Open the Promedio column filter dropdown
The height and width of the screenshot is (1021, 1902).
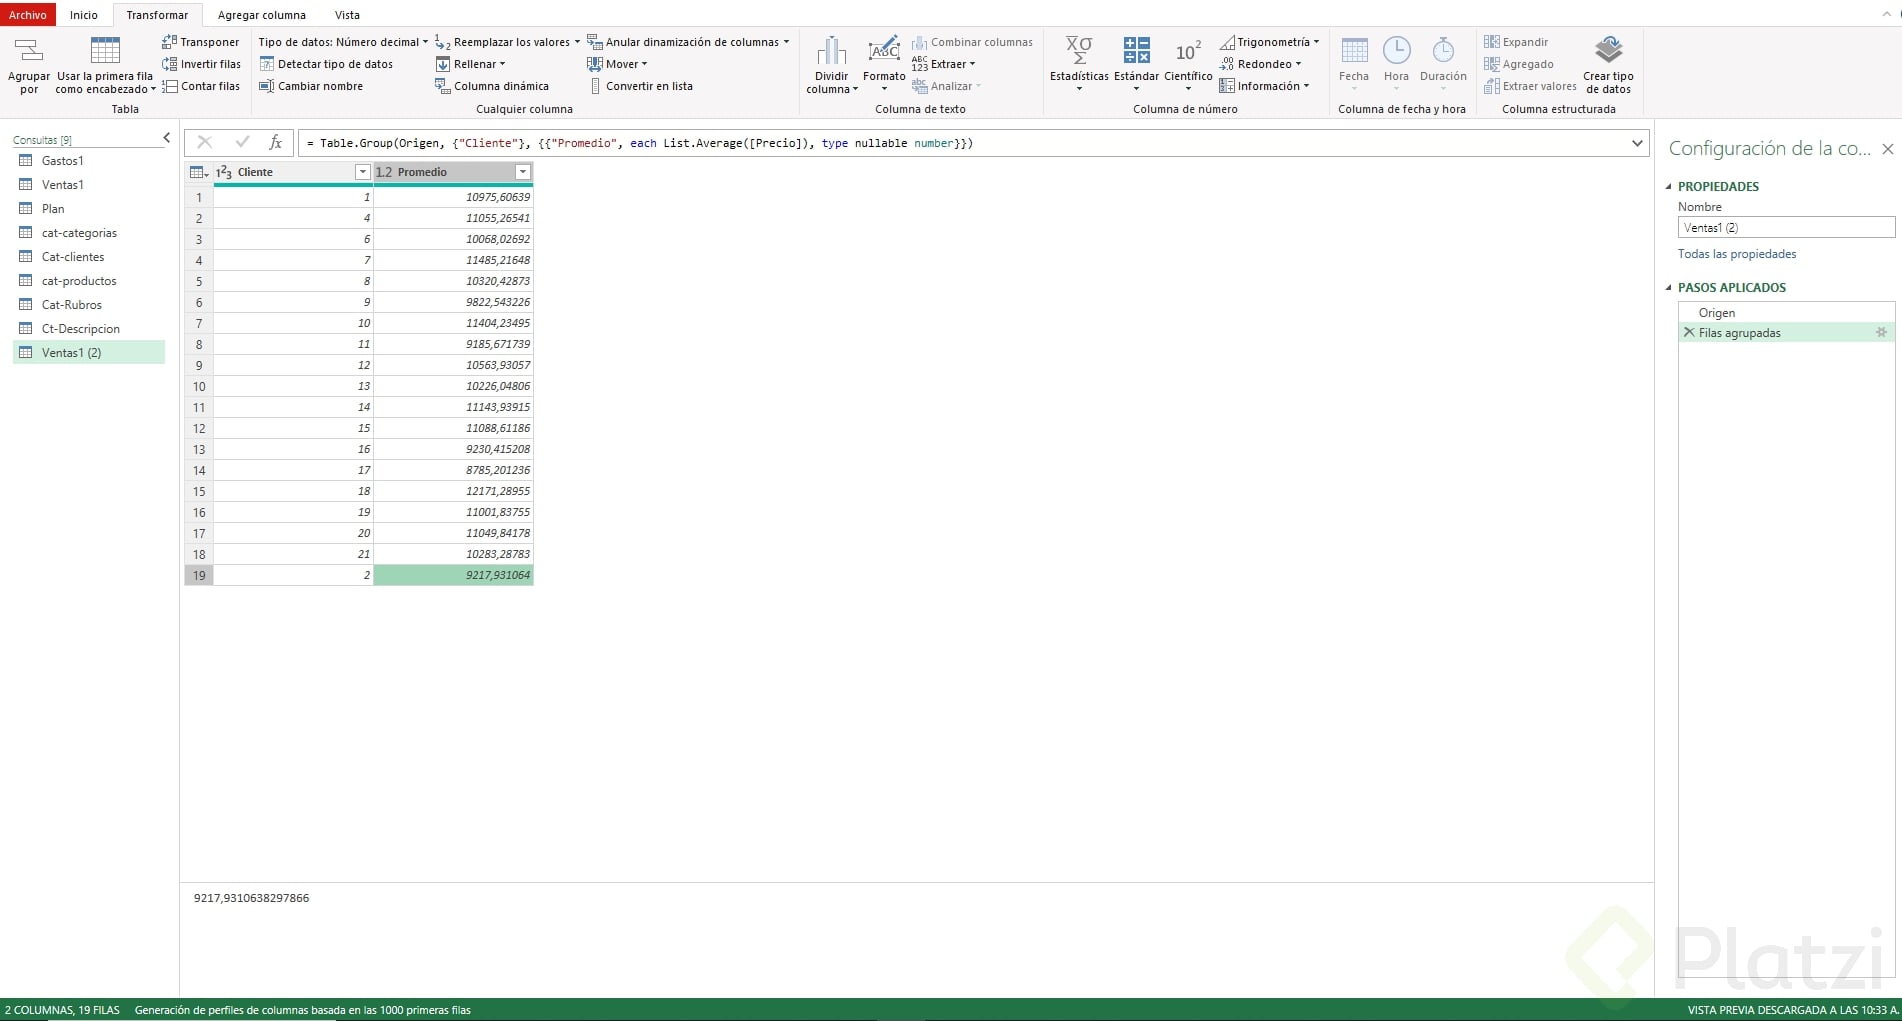click(522, 172)
